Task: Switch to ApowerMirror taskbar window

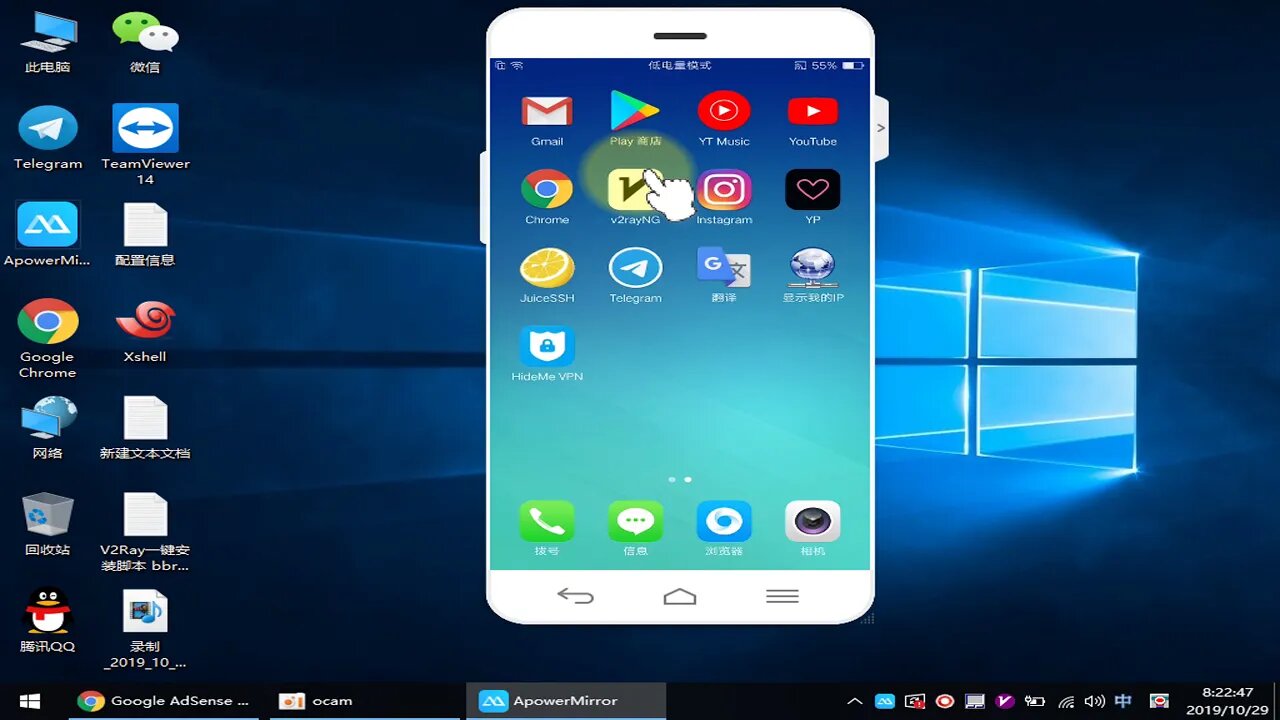Action: click(x=566, y=701)
